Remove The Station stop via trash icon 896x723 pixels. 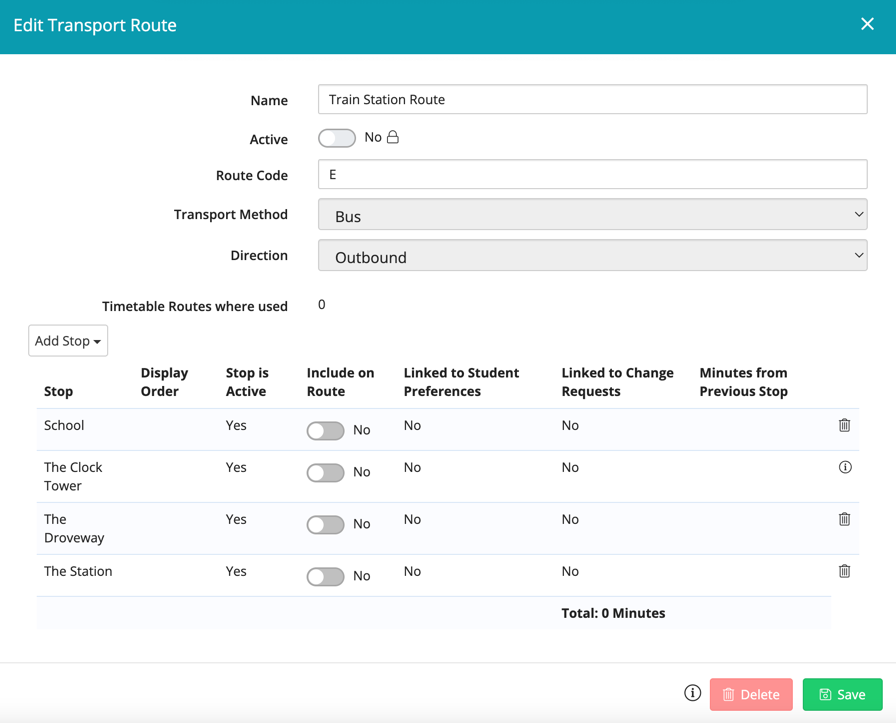(844, 572)
